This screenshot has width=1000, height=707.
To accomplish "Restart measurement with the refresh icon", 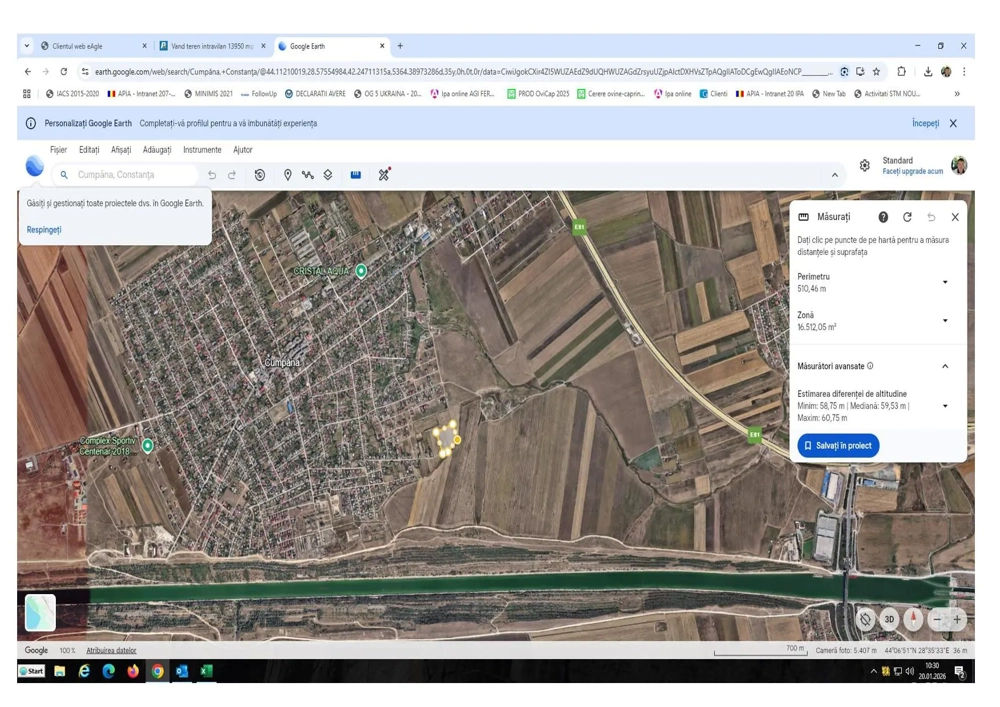I will pos(907,217).
